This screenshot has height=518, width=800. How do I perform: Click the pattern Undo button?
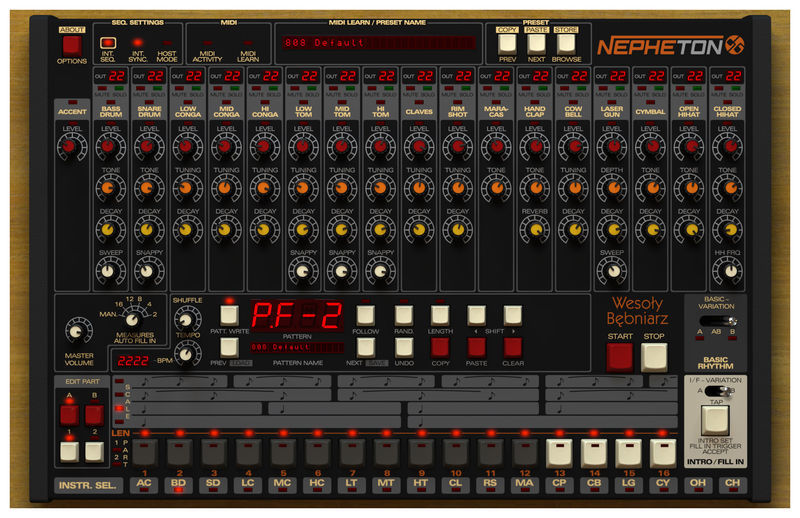[404, 348]
